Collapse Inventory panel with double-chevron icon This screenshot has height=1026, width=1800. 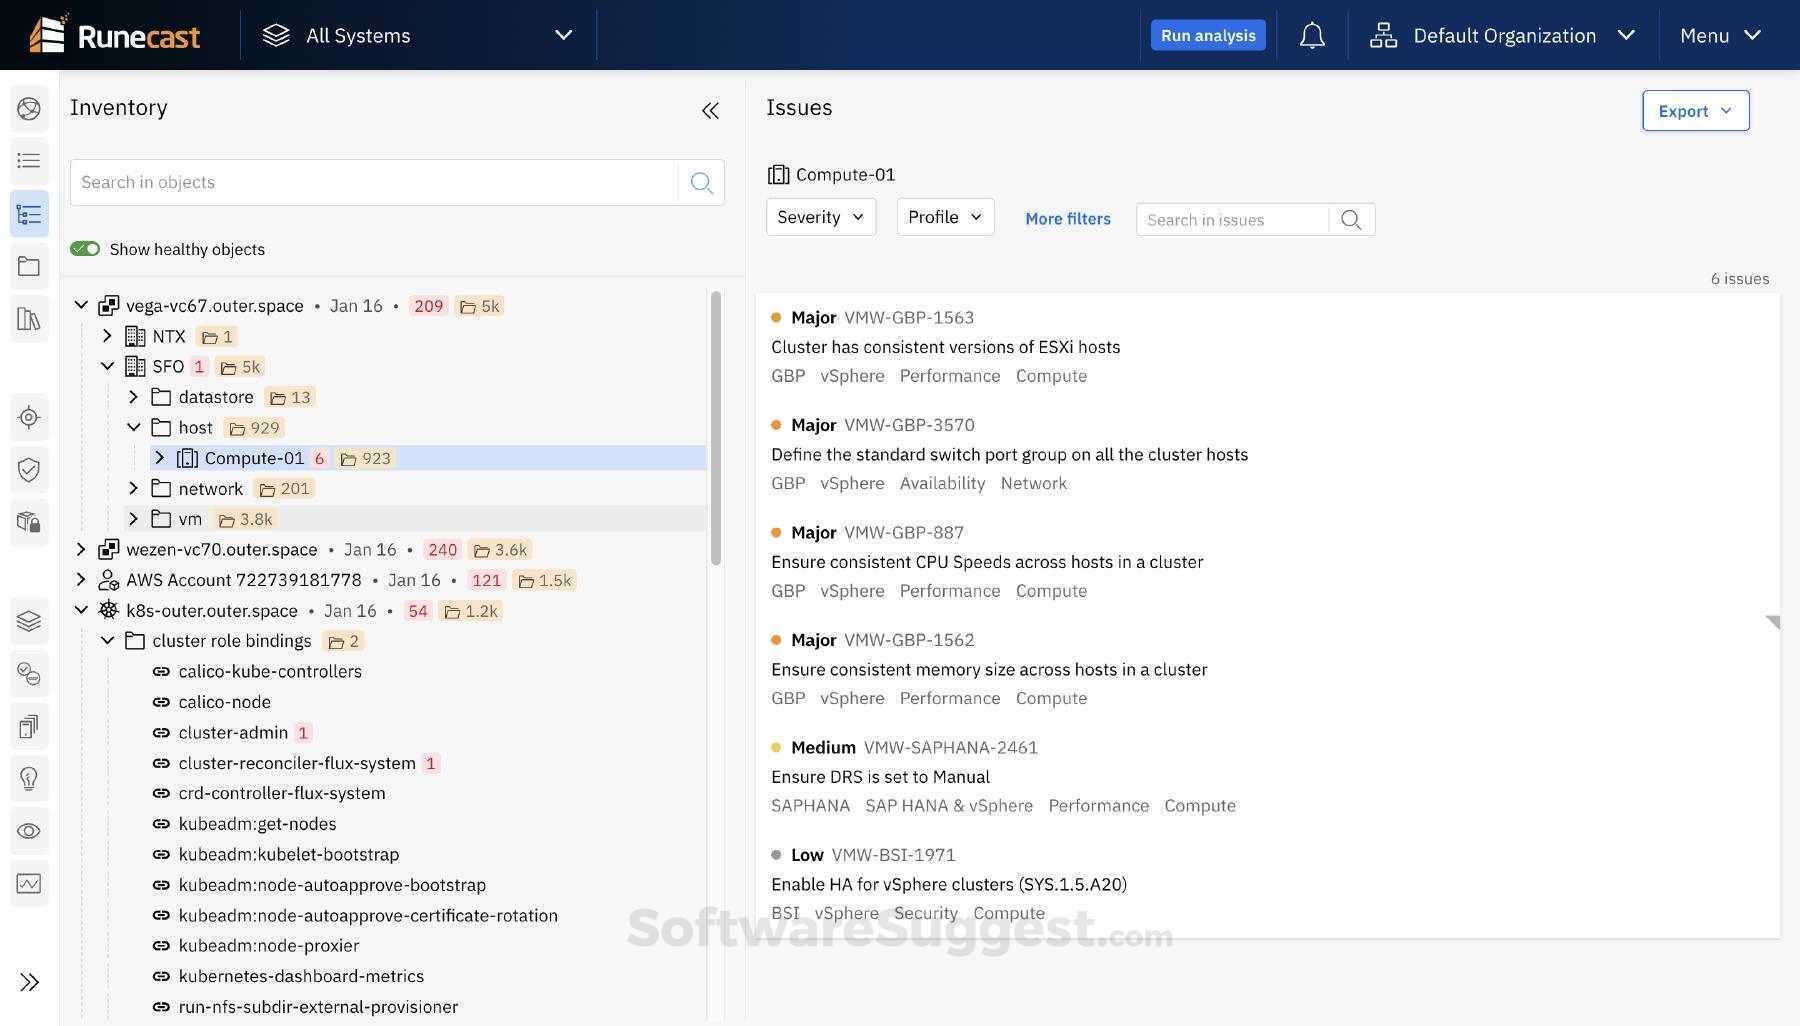click(x=710, y=111)
